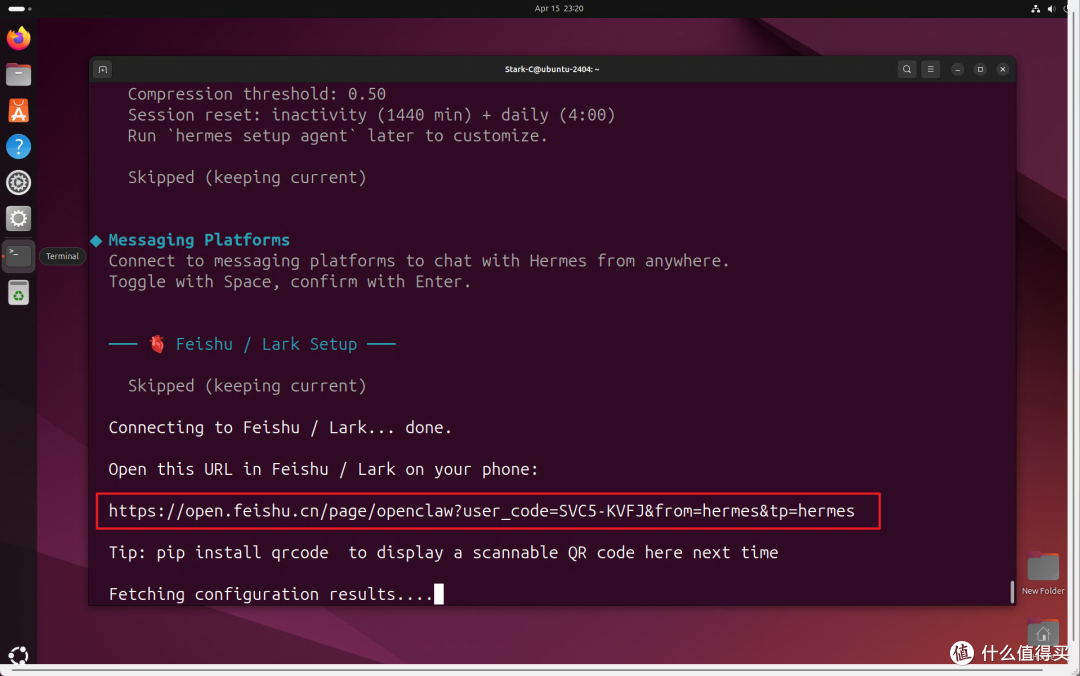
Task: Open the Home folder desktop icon
Action: 1043,632
